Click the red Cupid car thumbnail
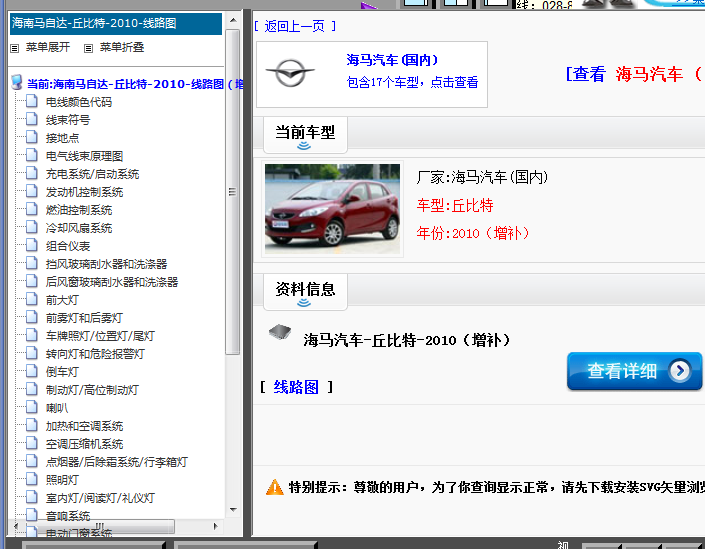 [x=332, y=209]
